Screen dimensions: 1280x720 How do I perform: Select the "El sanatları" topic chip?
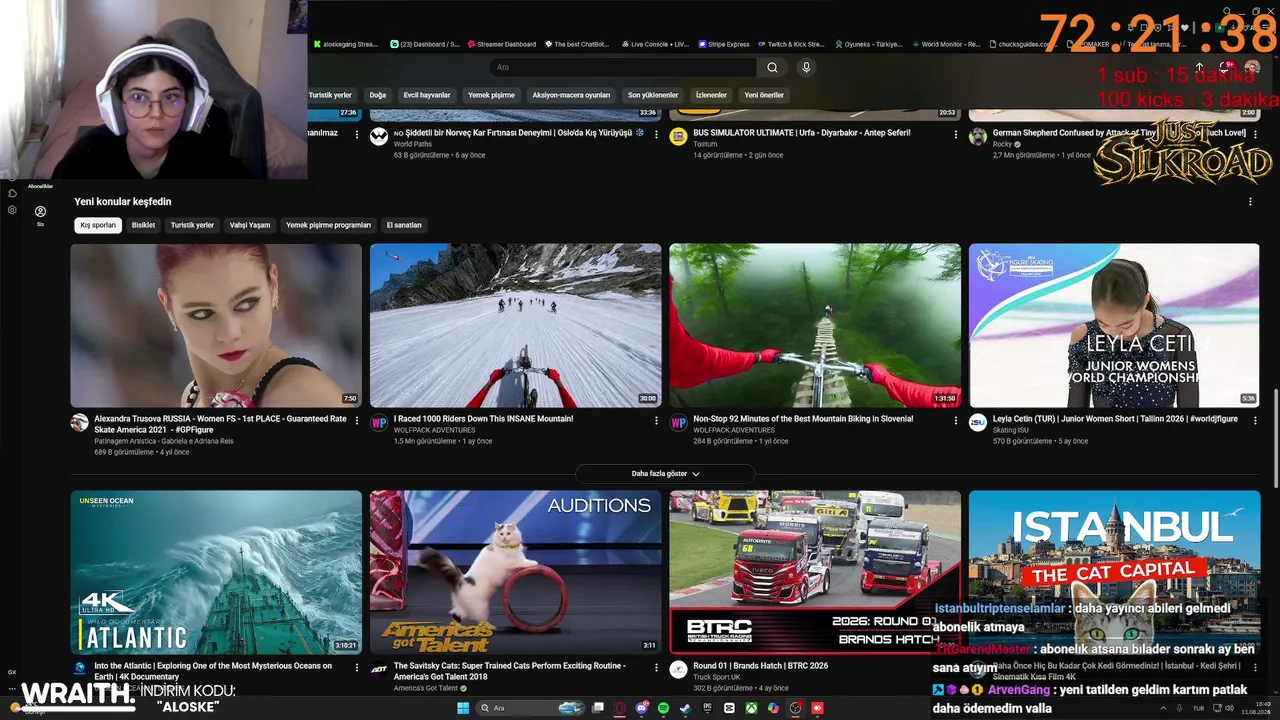pyautogui.click(x=404, y=225)
